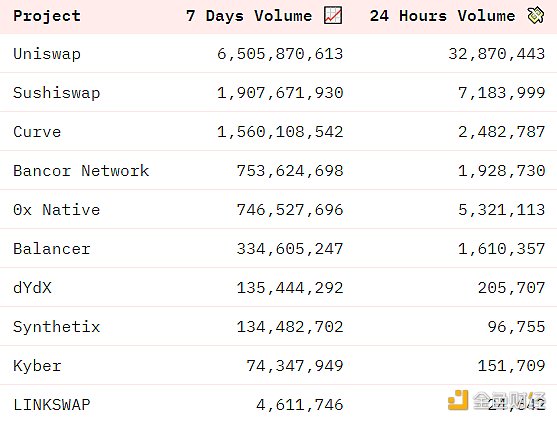The height and width of the screenshot is (421, 557).
Task: Click the 24 Hours Volume column header
Action: click(x=442, y=16)
